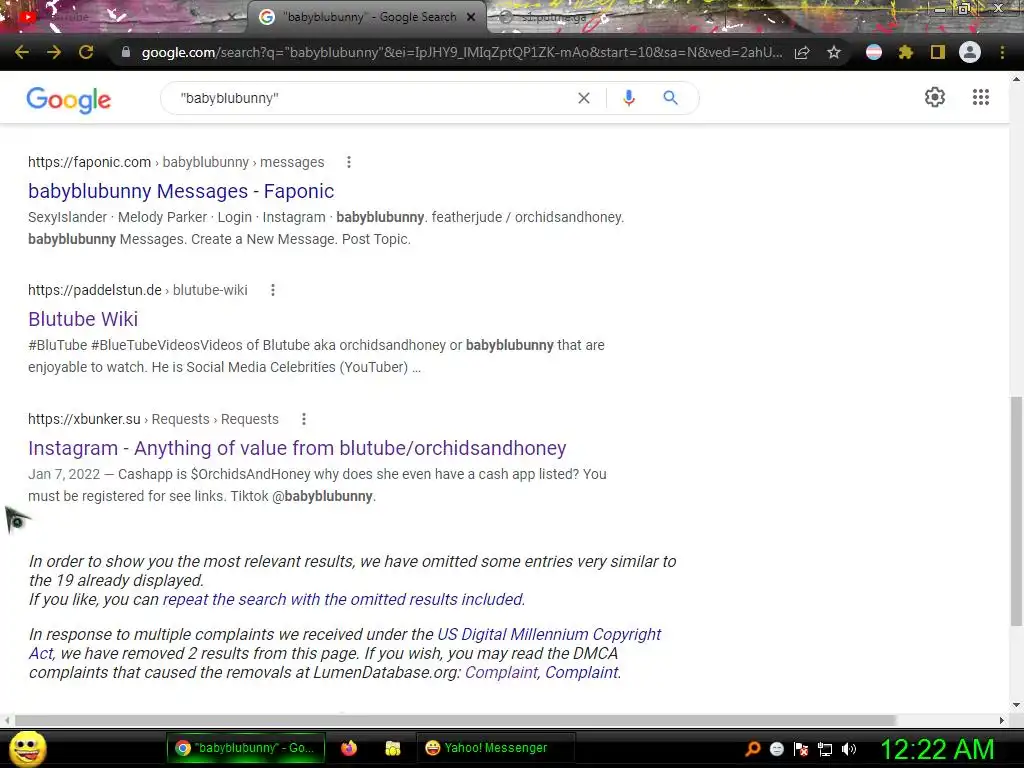Open the babyblubunny Messages - Faponic result

(181, 191)
